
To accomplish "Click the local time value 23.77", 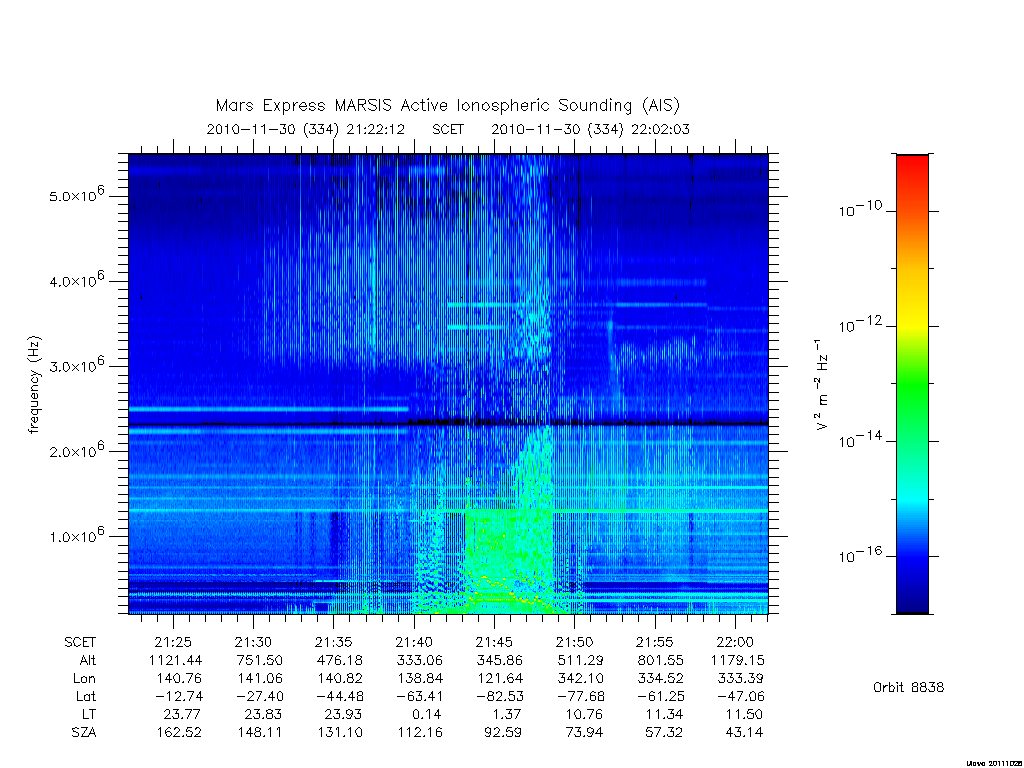I will 183,714.
